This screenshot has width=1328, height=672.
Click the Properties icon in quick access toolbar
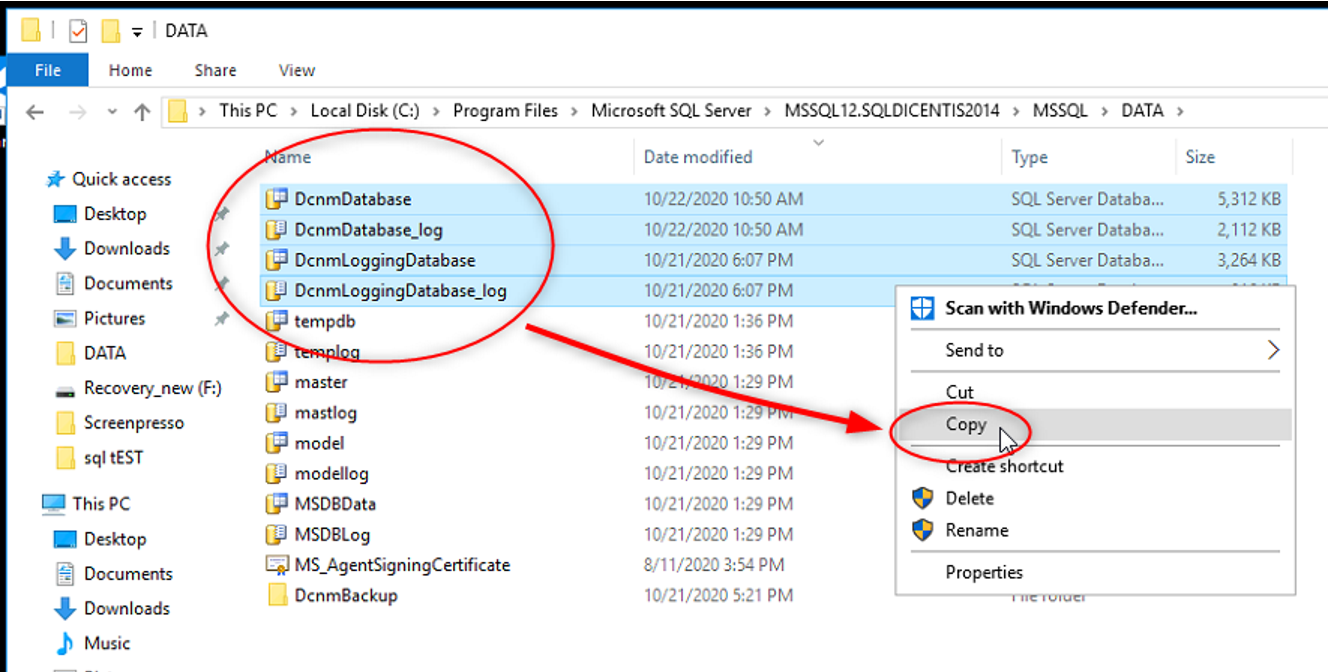pos(78,31)
